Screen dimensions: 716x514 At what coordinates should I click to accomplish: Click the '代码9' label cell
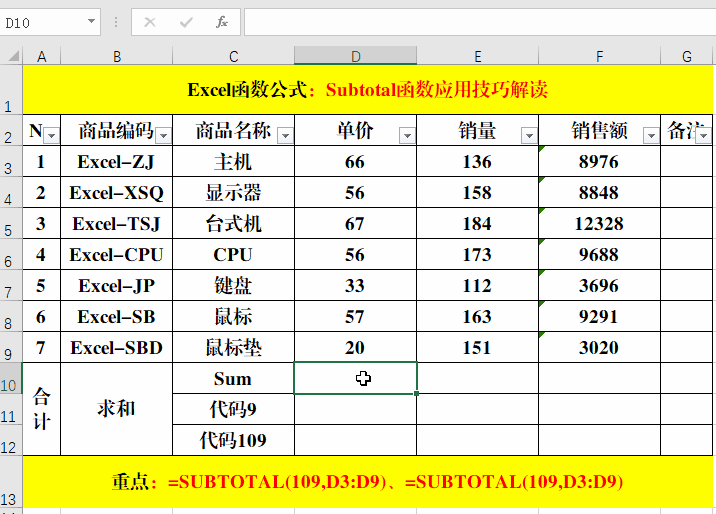point(233,409)
